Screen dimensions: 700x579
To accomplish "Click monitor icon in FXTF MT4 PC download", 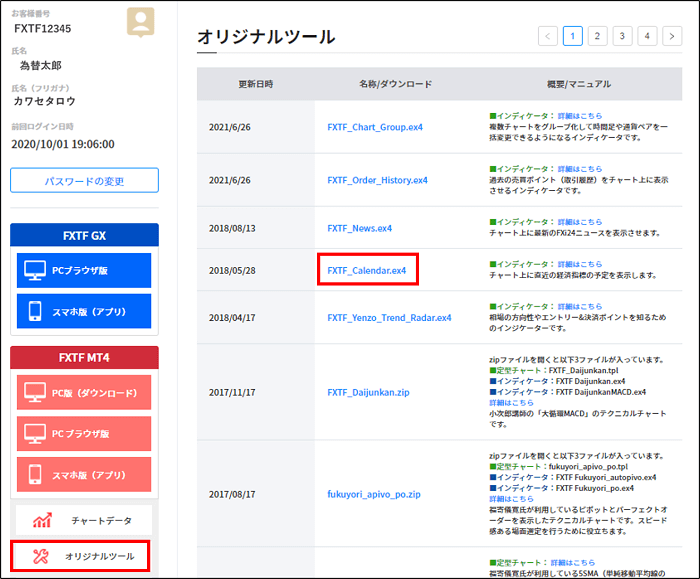I will (36, 393).
